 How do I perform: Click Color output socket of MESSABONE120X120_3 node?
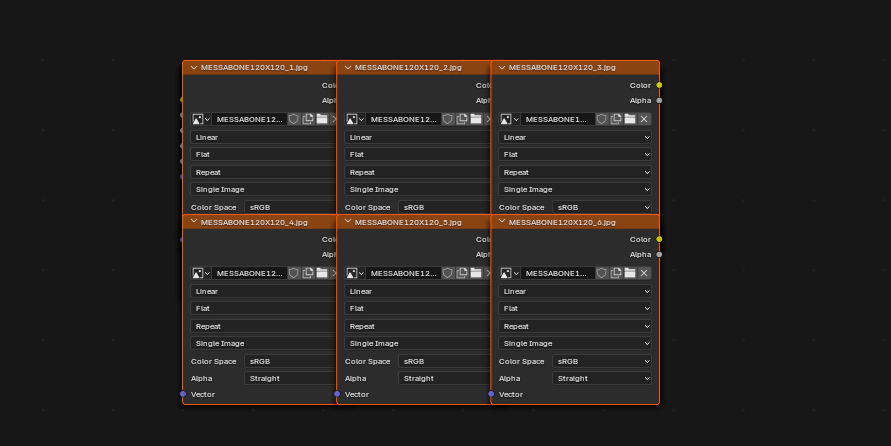click(659, 85)
